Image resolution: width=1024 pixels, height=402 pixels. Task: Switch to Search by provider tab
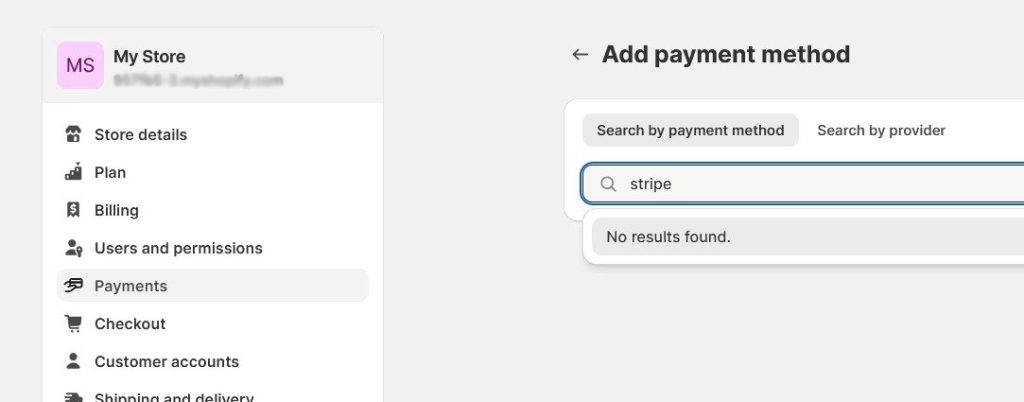(881, 130)
